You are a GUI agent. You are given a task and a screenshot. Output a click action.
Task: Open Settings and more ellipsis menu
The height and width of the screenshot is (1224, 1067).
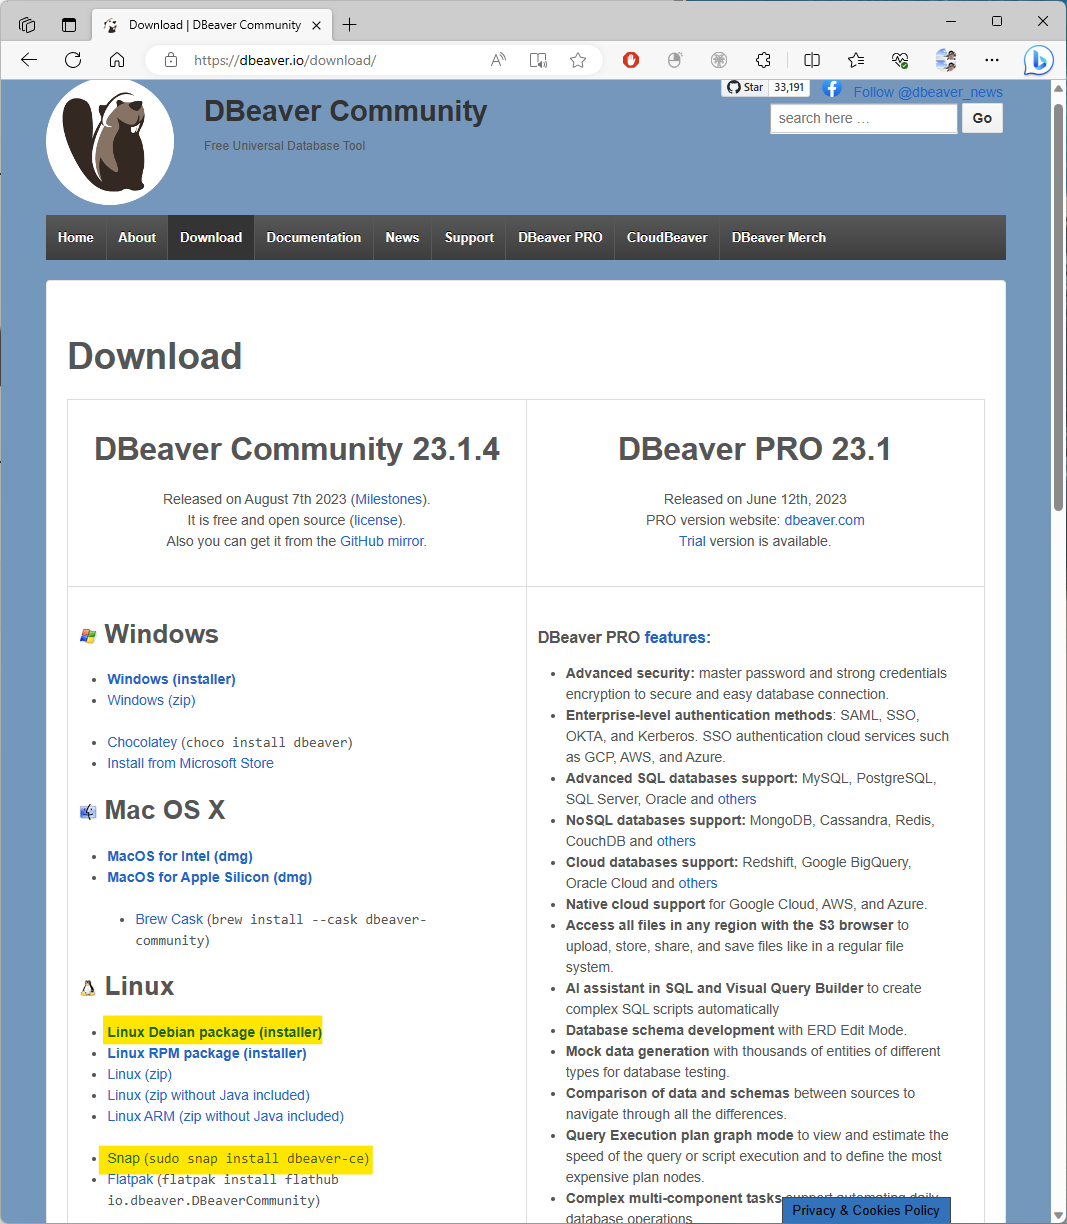click(x=992, y=60)
